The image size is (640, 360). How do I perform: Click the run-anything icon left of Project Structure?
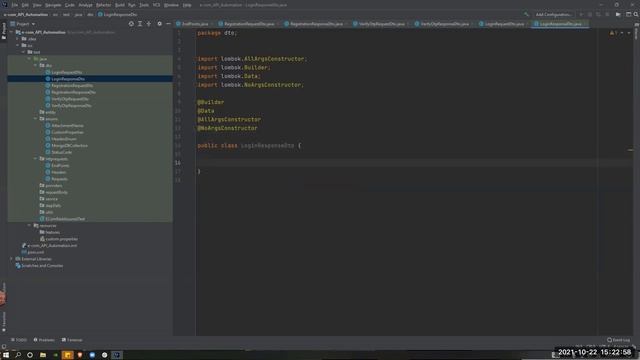[x=618, y=14]
